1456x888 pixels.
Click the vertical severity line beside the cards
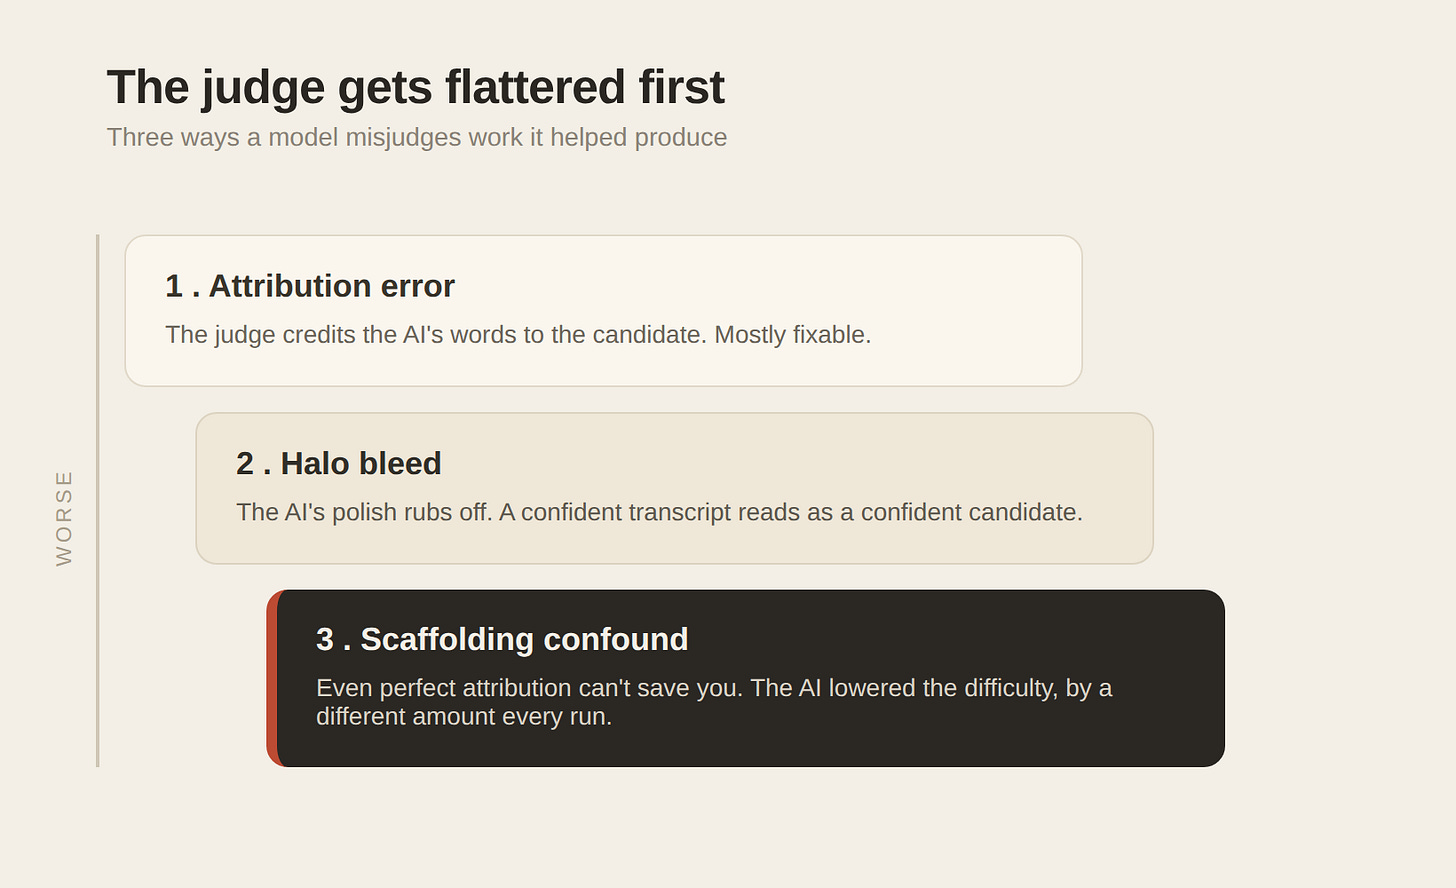click(x=97, y=501)
